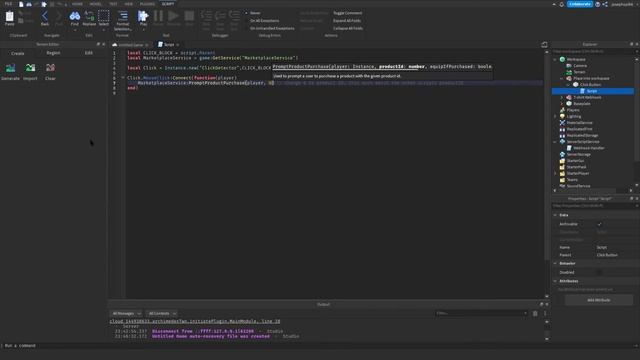Toggle the Archivable checkbox

600,224
